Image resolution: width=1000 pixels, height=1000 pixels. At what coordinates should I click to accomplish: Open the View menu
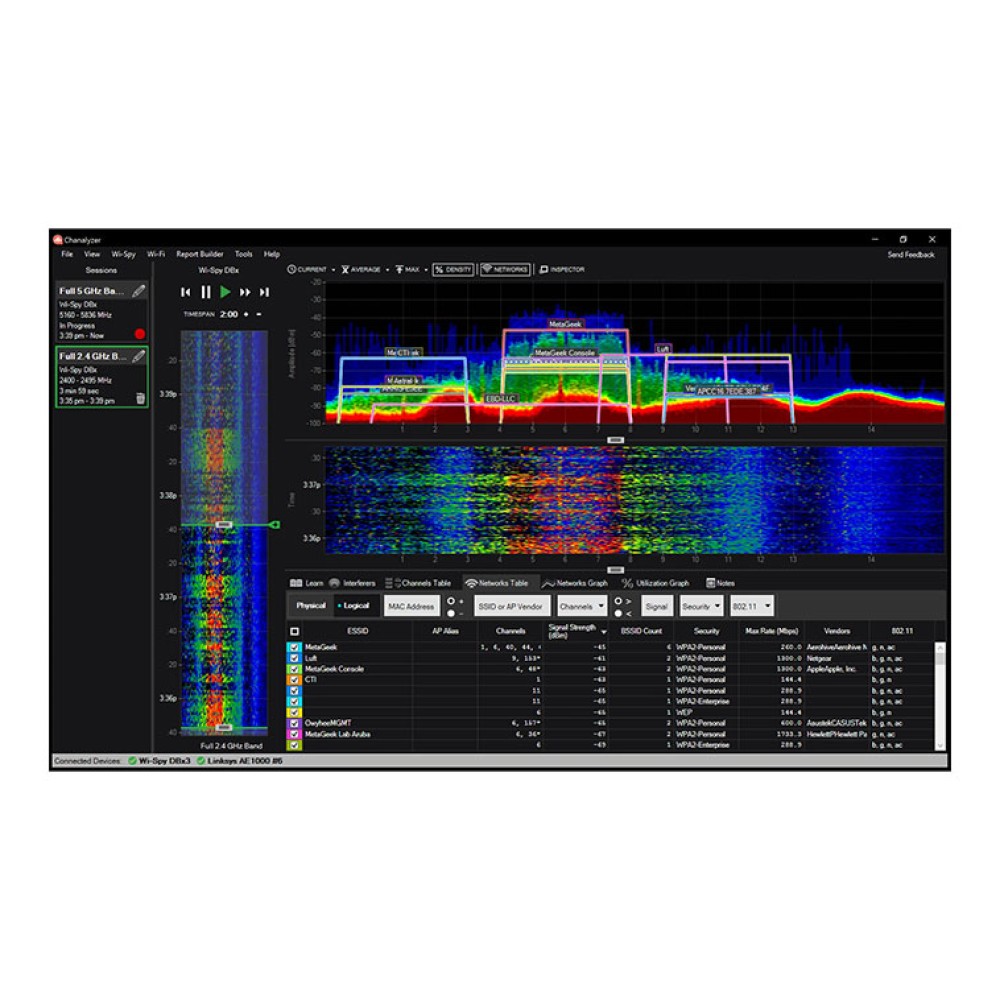tap(92, 254)
